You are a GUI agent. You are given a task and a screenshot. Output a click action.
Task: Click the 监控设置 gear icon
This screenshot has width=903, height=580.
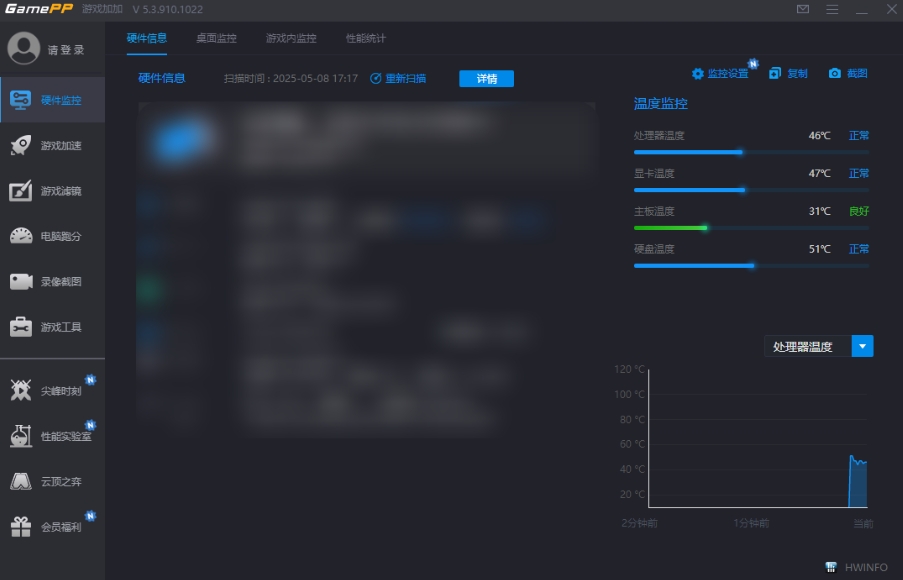(698, 74)
